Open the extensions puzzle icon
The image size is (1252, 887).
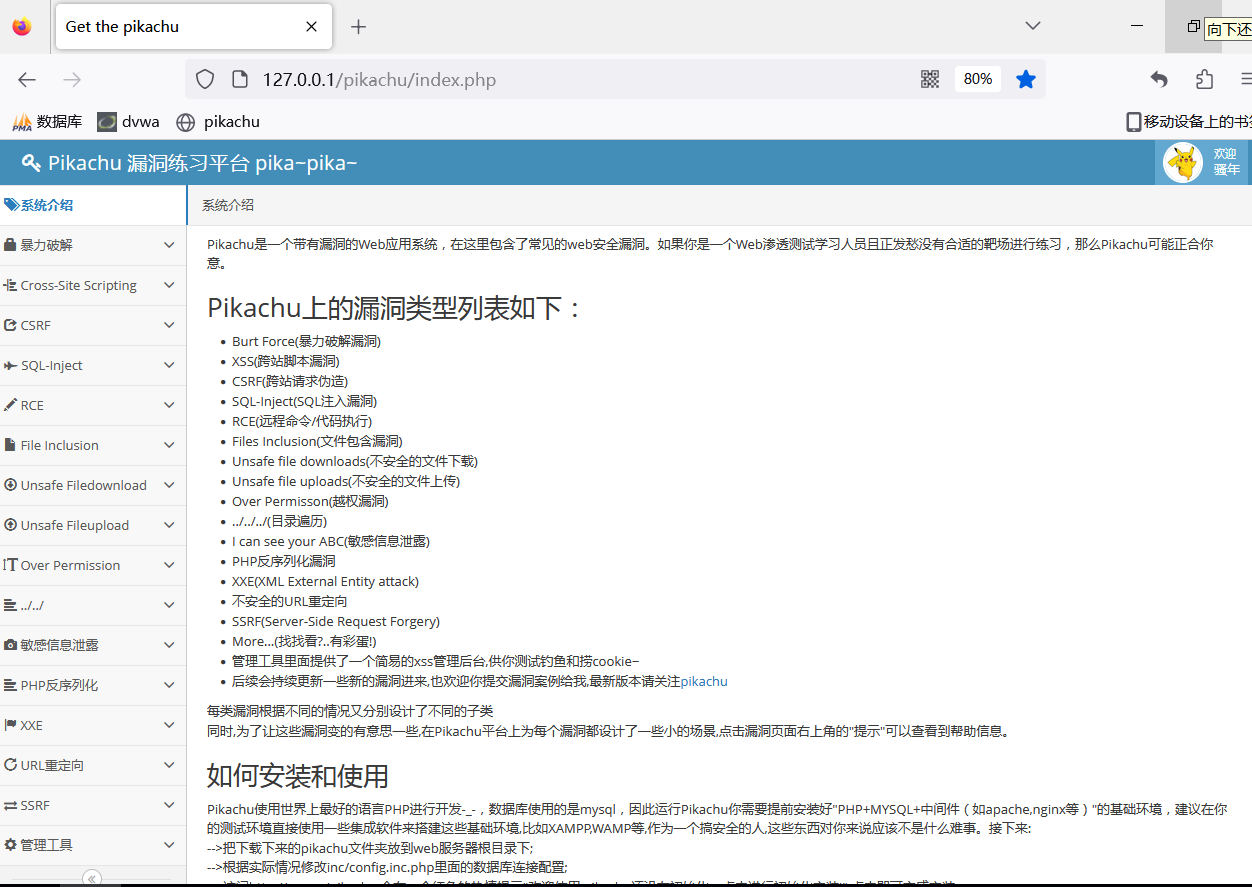coord(1204,79)
